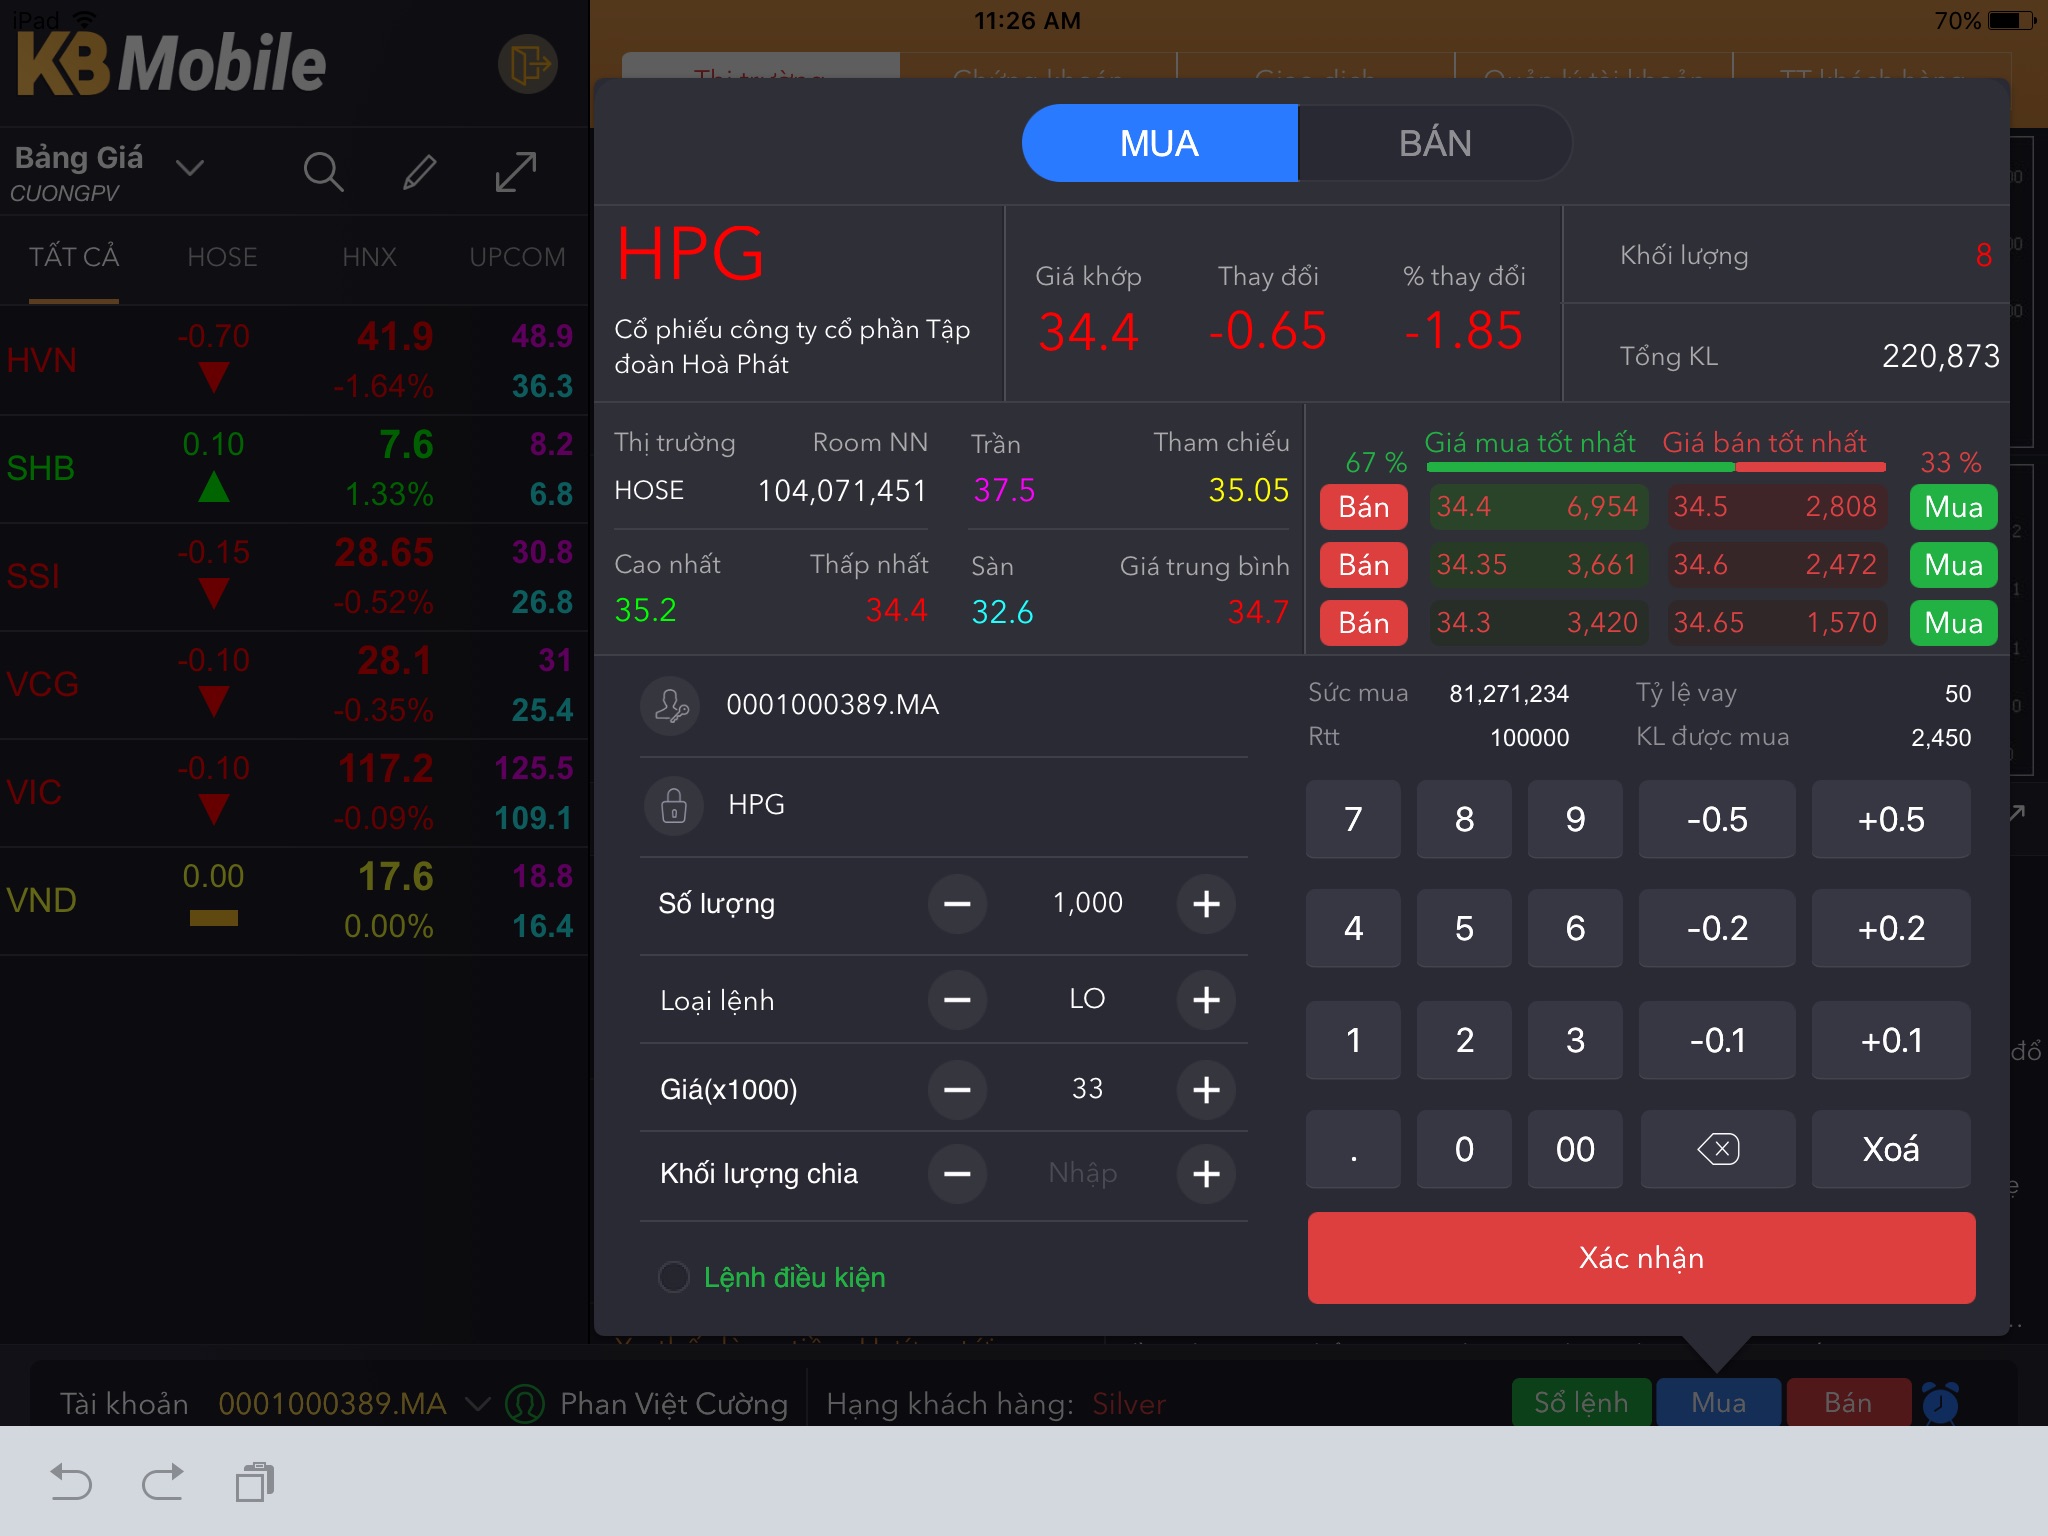Tap the pencil edit icon in Bảng Giá

point(419,172)
